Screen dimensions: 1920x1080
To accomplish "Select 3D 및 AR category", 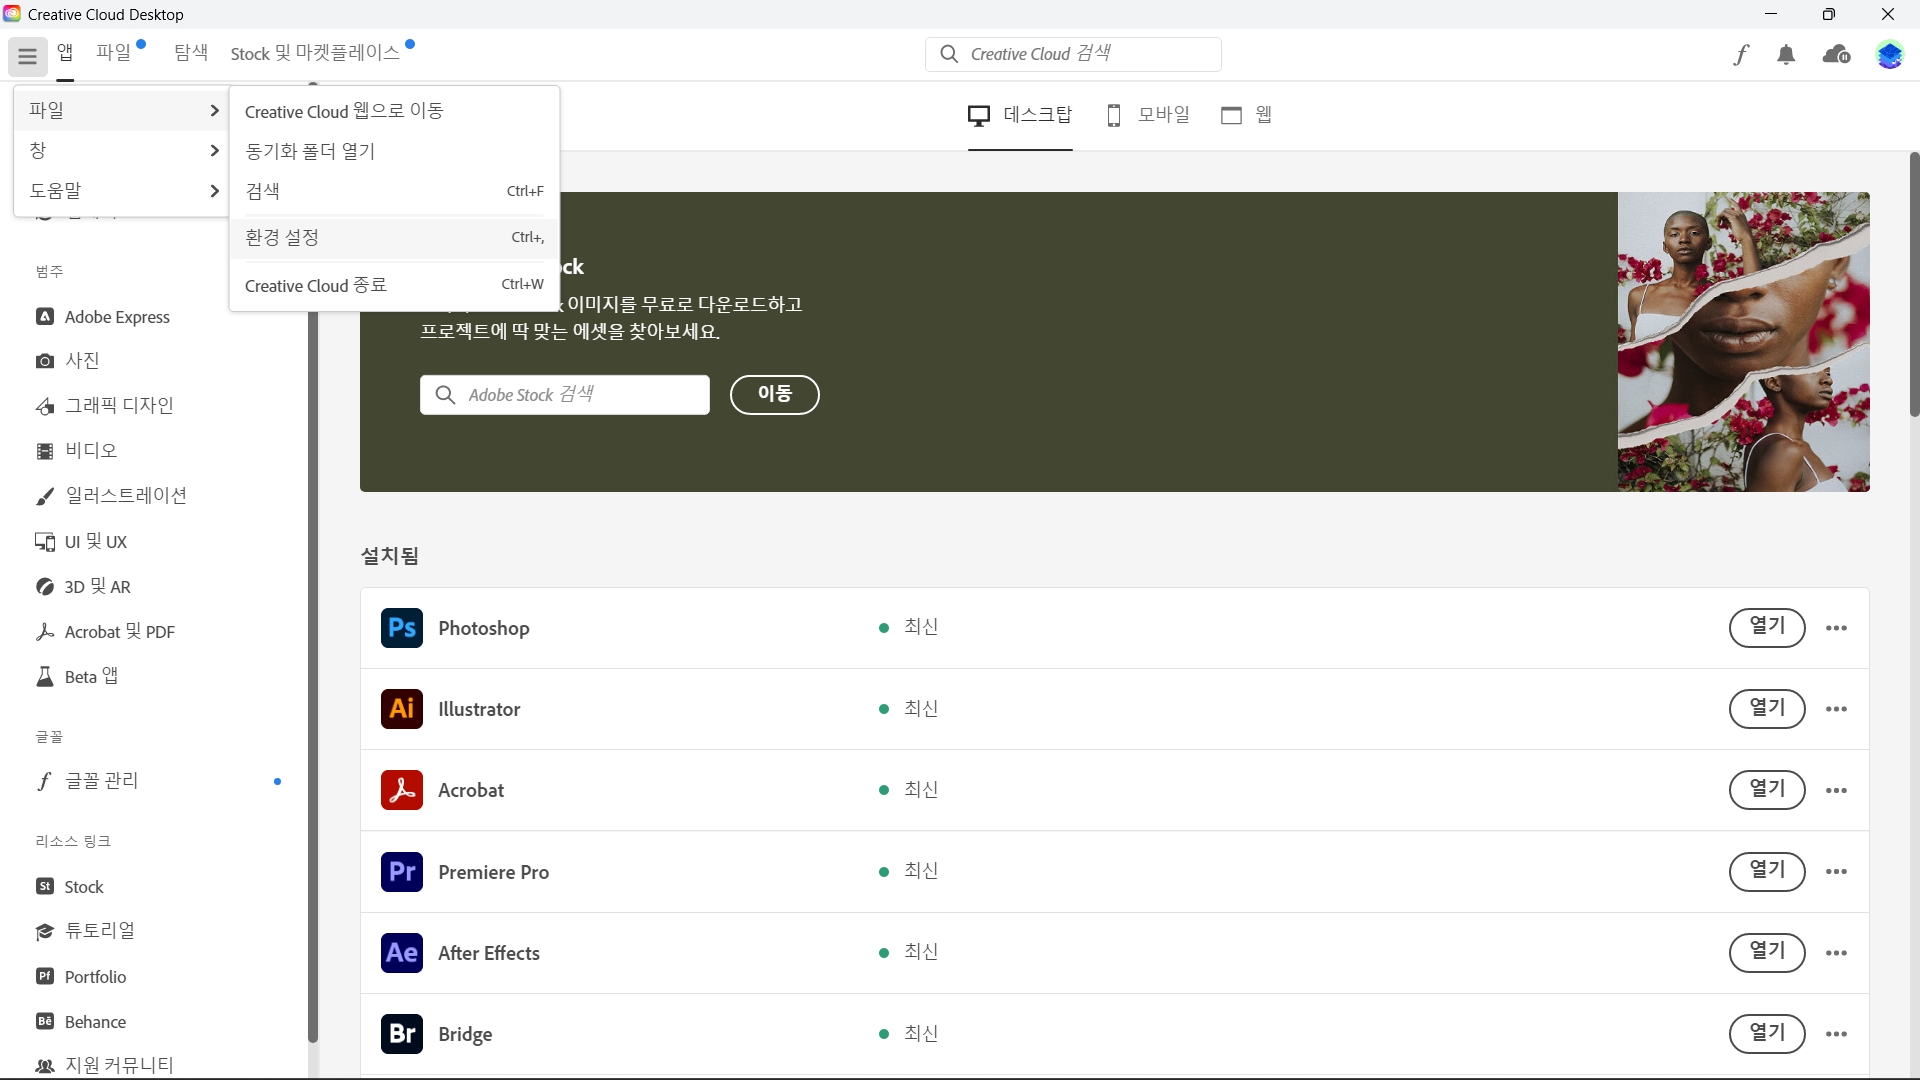I will tap(83, 587).
